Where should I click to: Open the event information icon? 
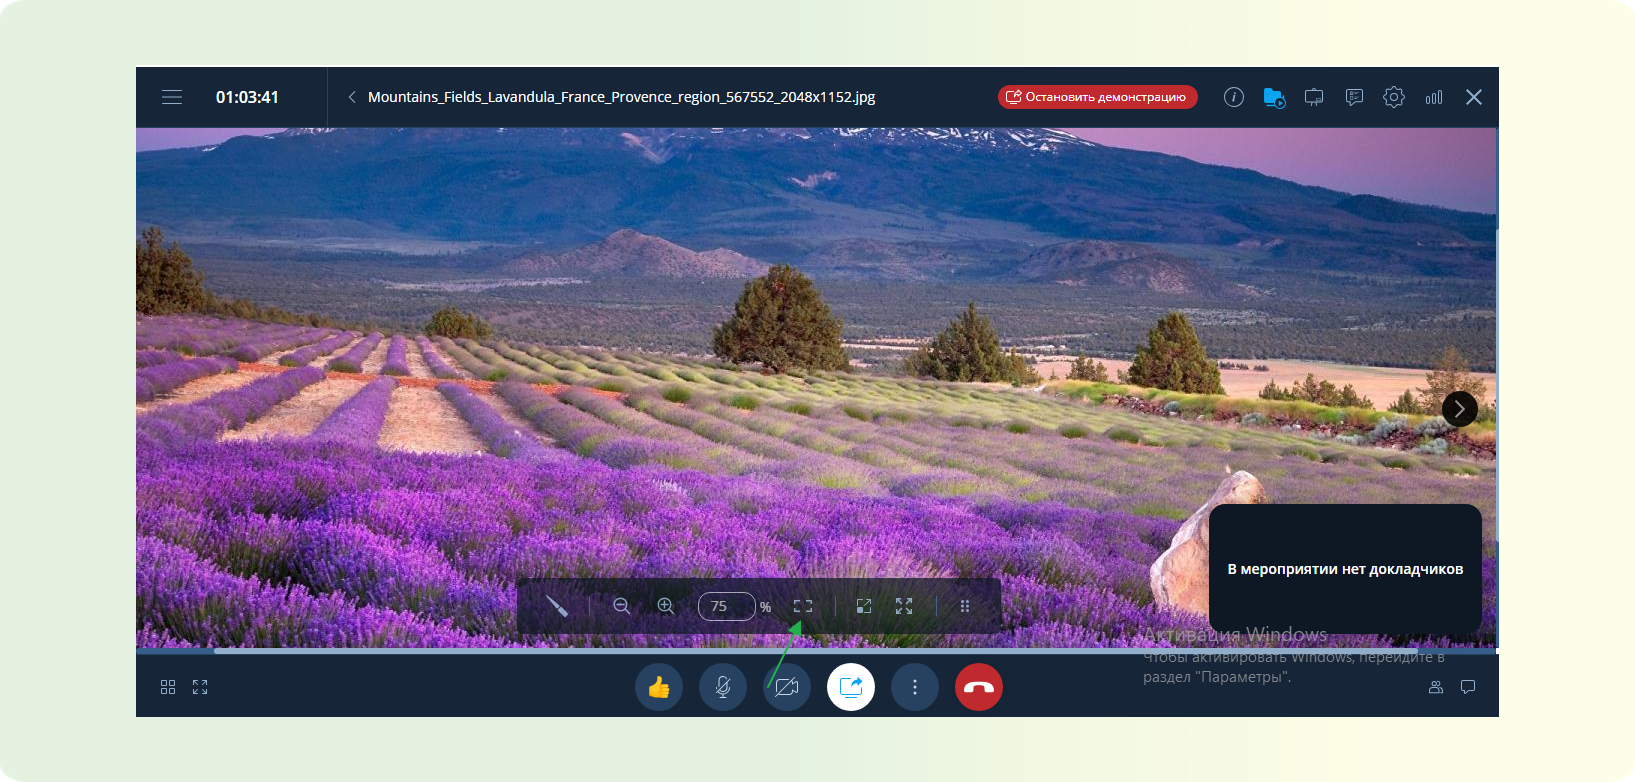1234,97
